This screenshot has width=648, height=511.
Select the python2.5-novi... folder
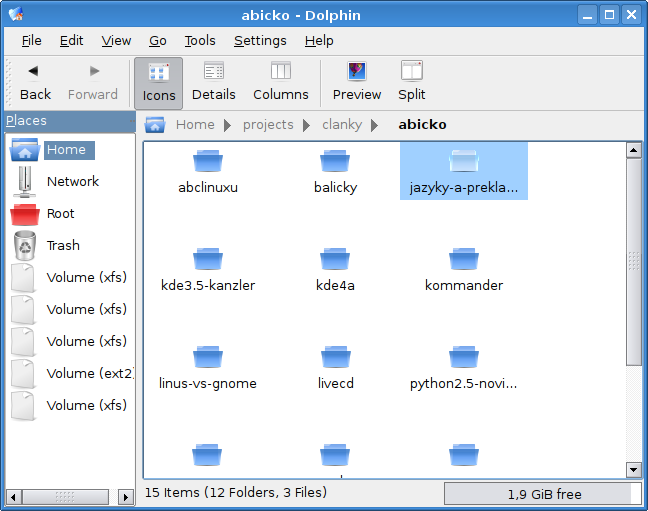[x=464, y=368]
